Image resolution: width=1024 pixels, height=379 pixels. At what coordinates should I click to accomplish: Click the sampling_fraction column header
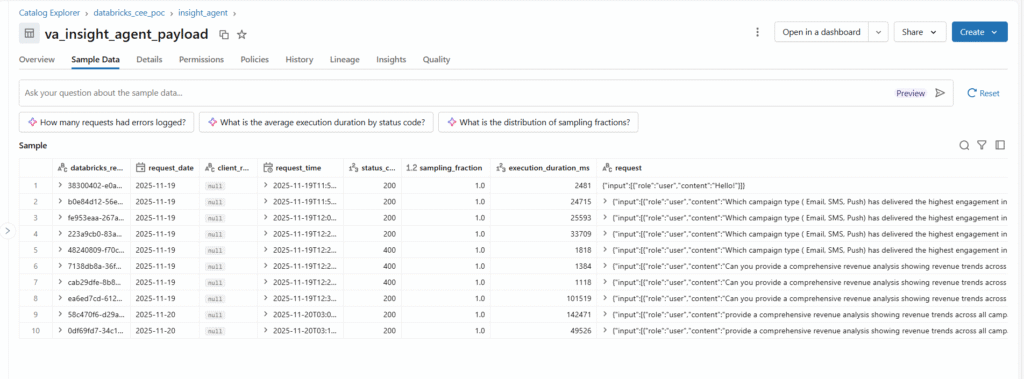[x=444, y=168]
